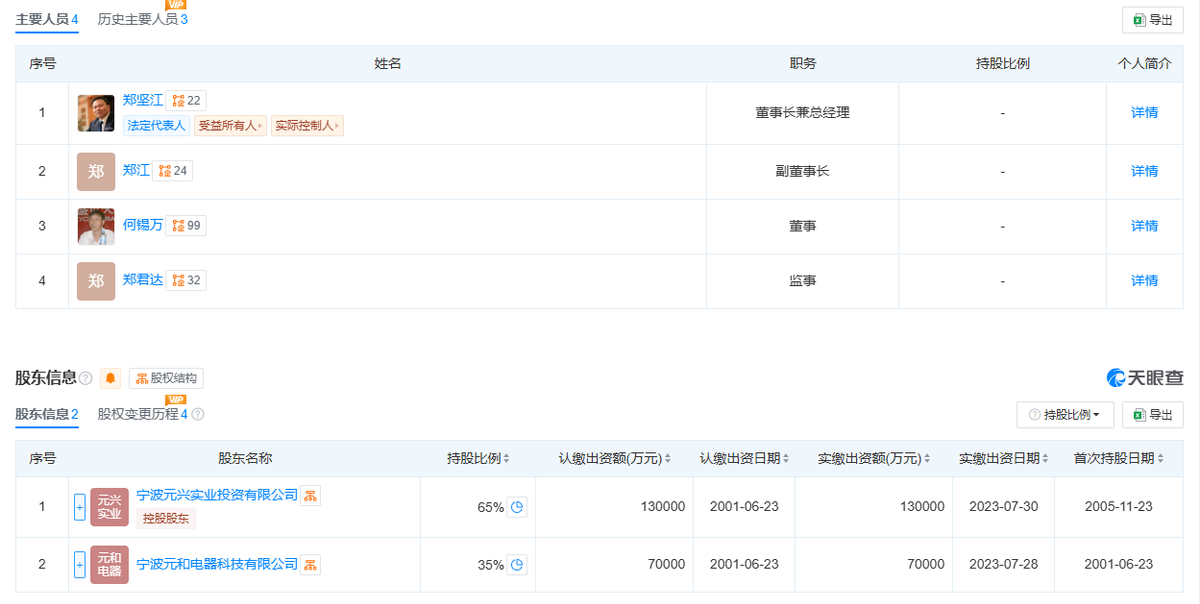Click relation count icon 22 beside 郑坚江
1200x604 pixels.
point(186,100)
